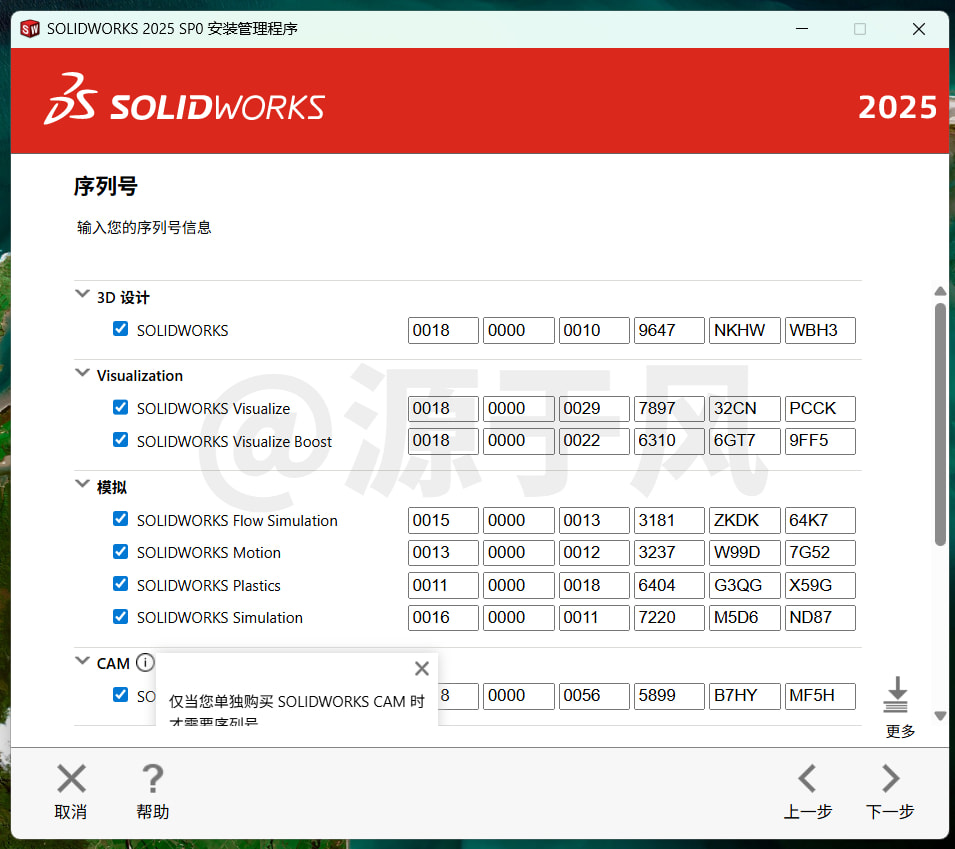
Task: Uncheck SOLIDWORKS Visualize checkbox
Action: coord(121,407)
